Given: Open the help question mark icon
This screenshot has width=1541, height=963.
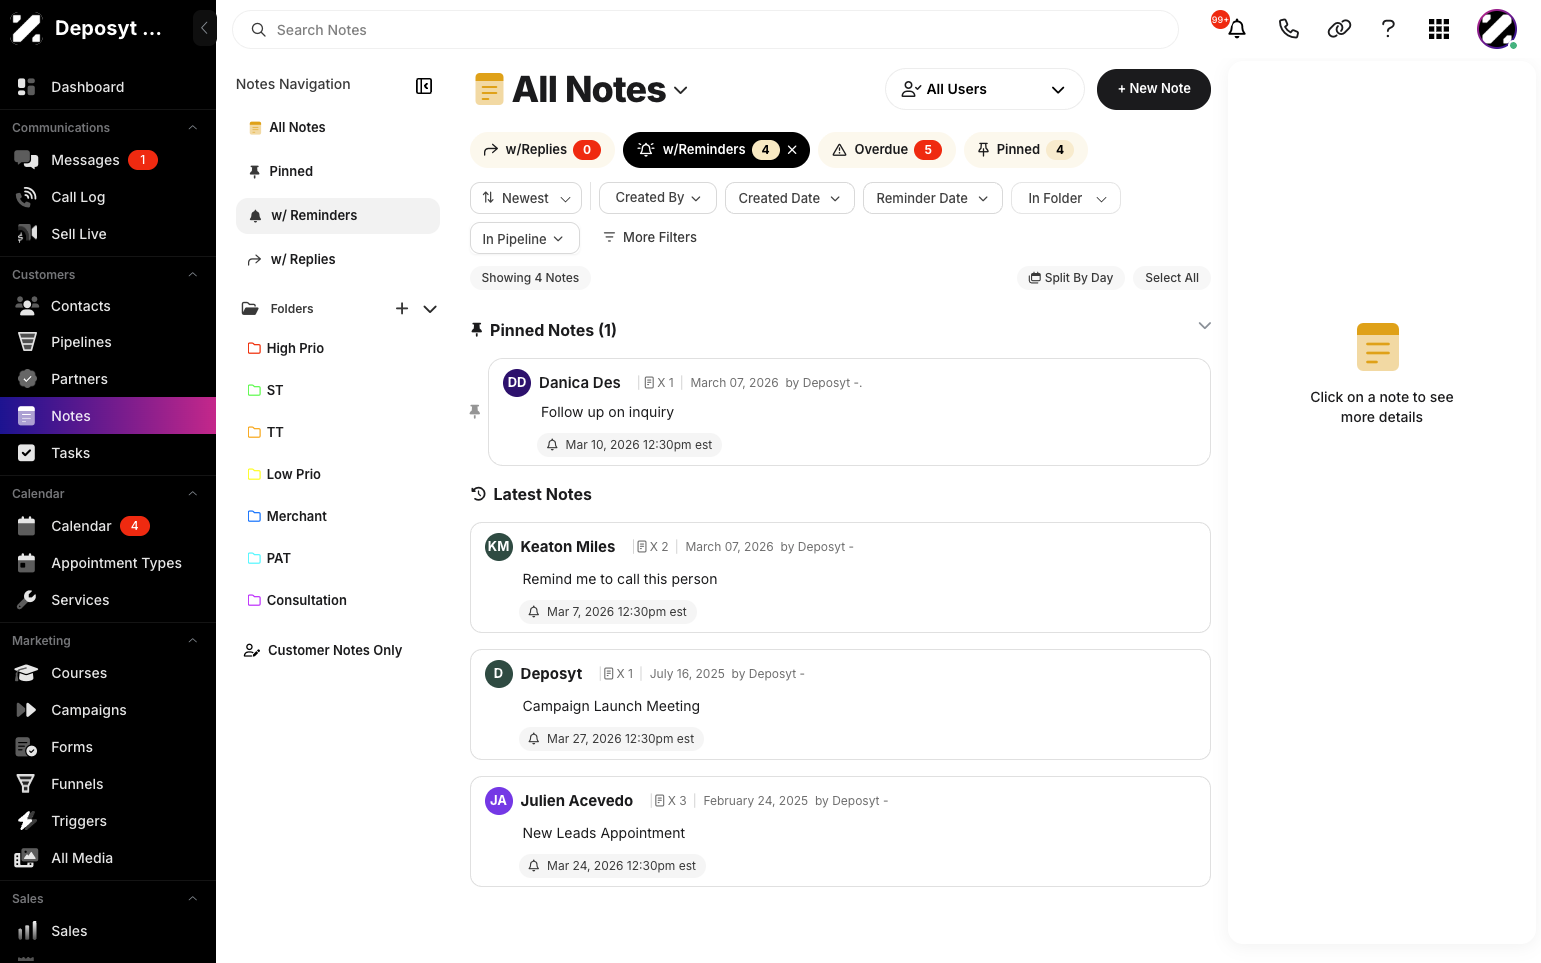Looking at the screenshot, I should pos(1388,29).
